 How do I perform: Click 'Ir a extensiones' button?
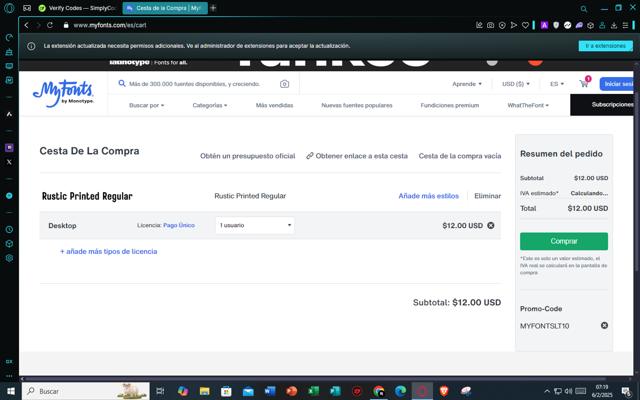pyautogui.click(x=605, y=46)
